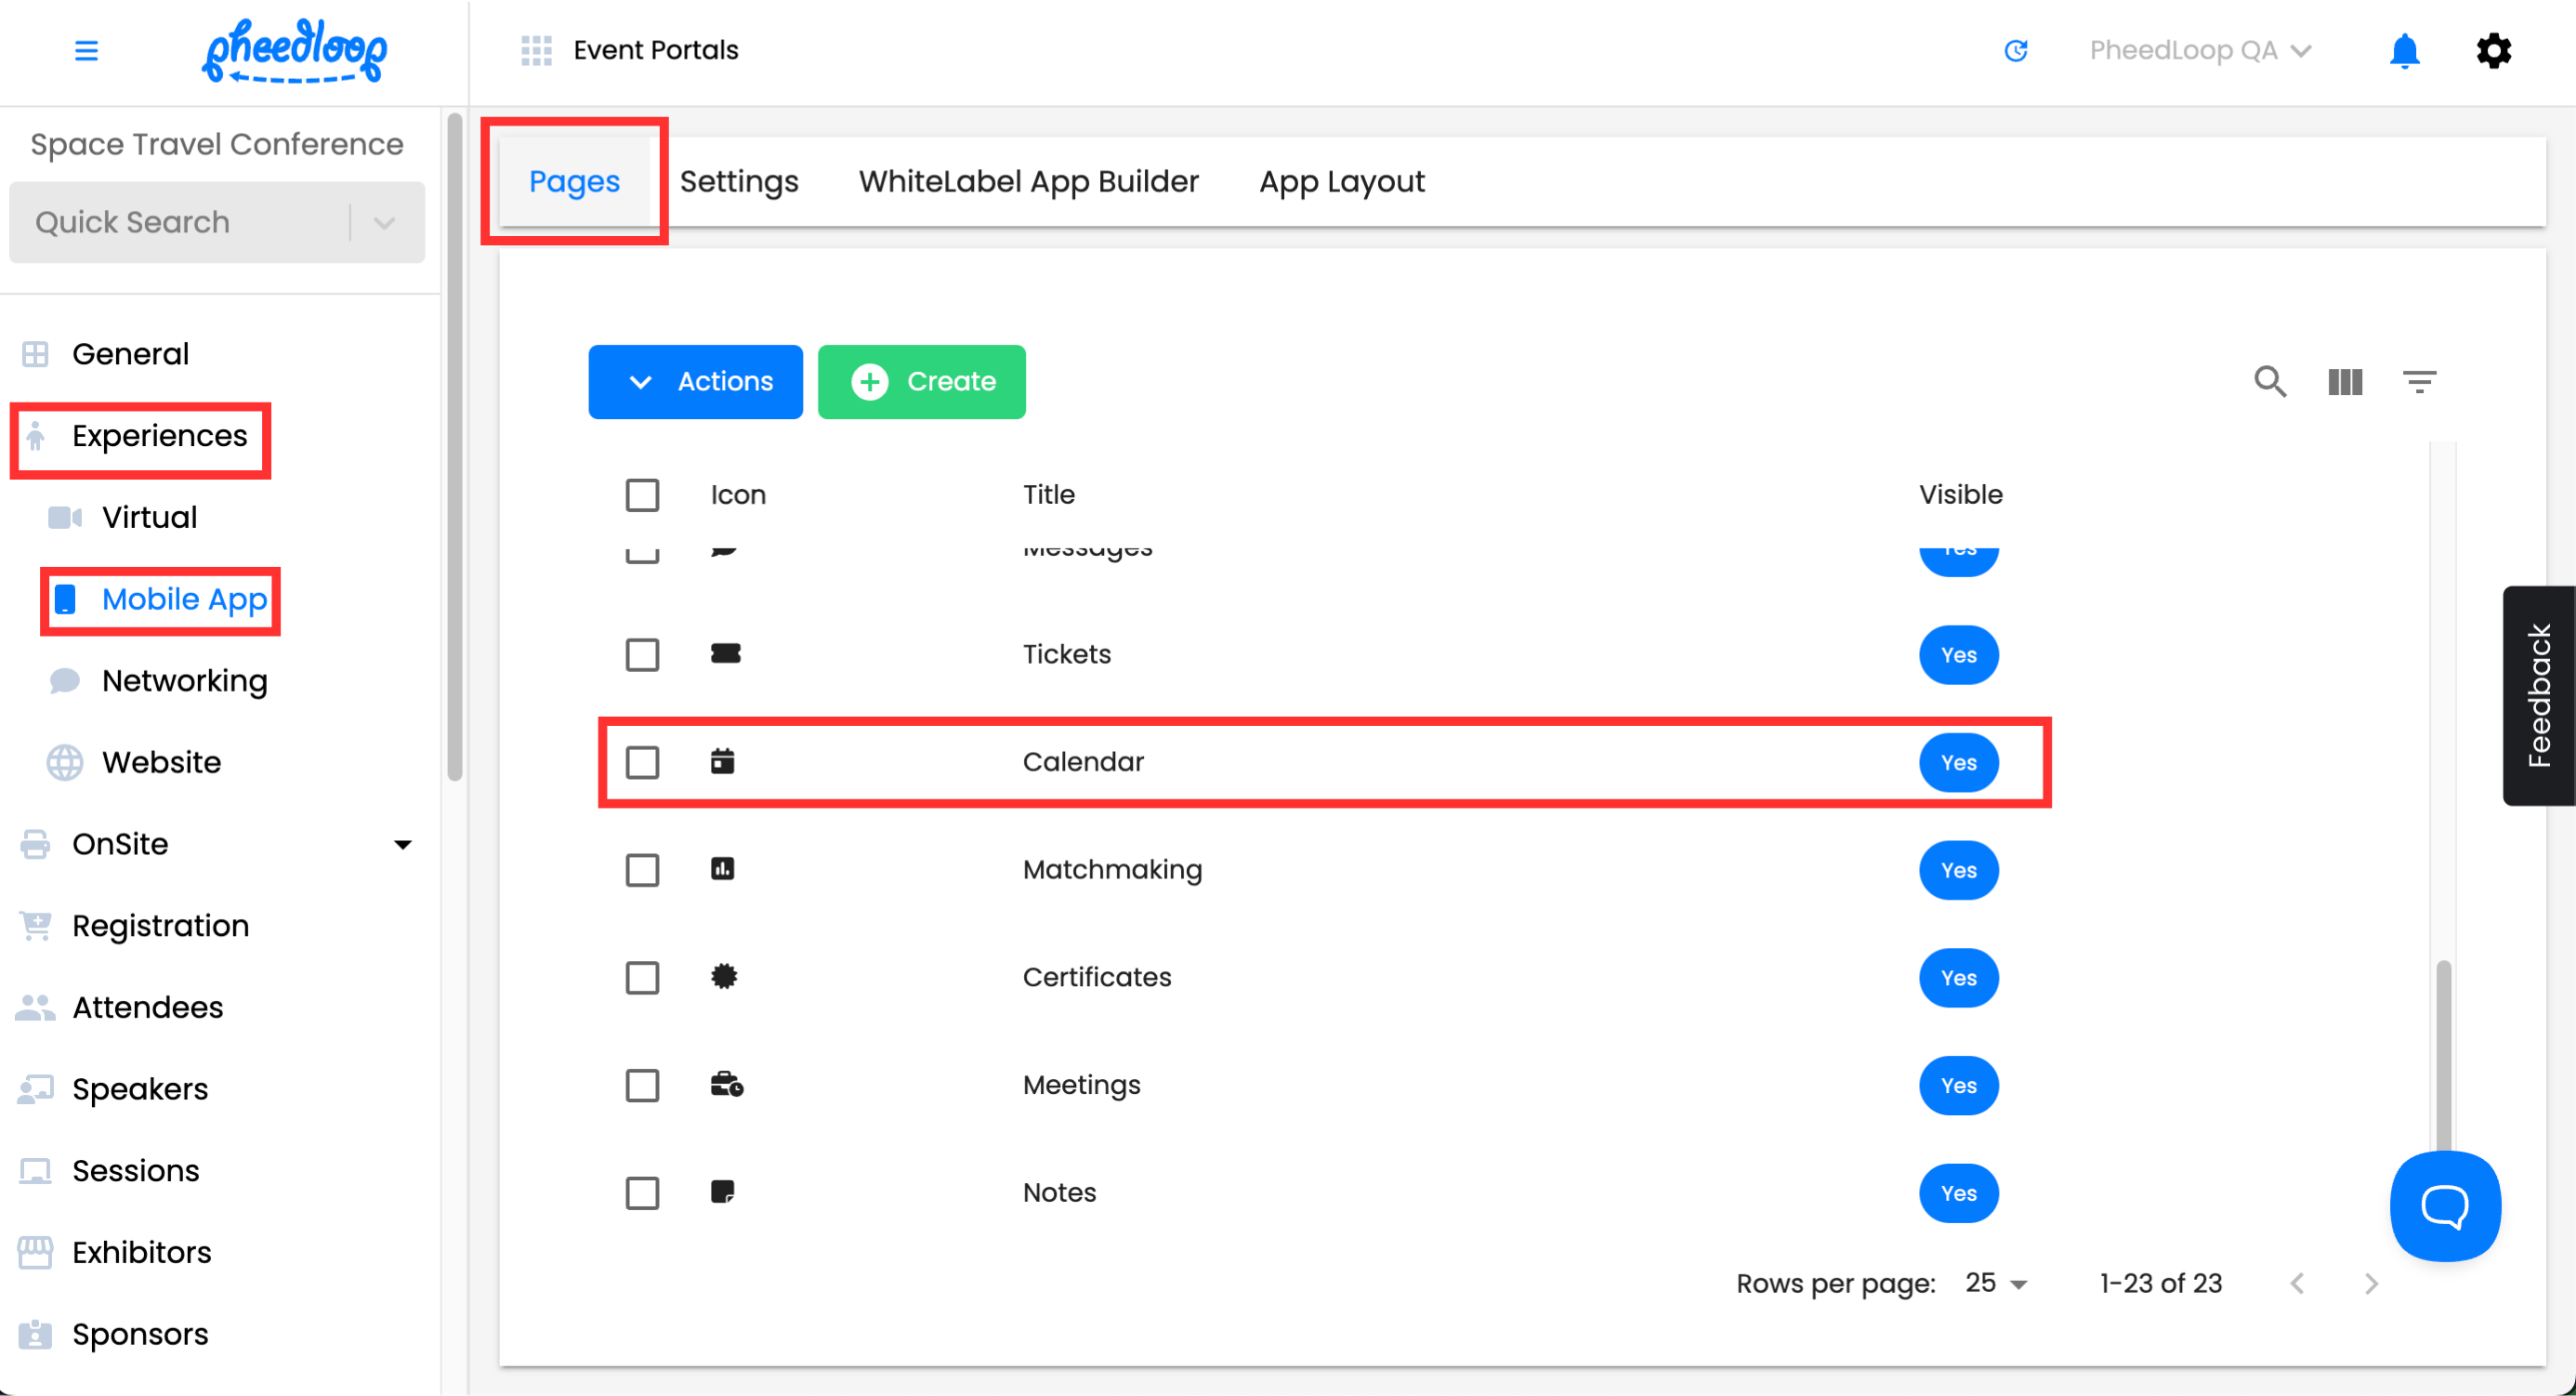Viewport: 2576px width, 1396px height.
Task: Click the table search magnifier icon
Action: 2270,381
